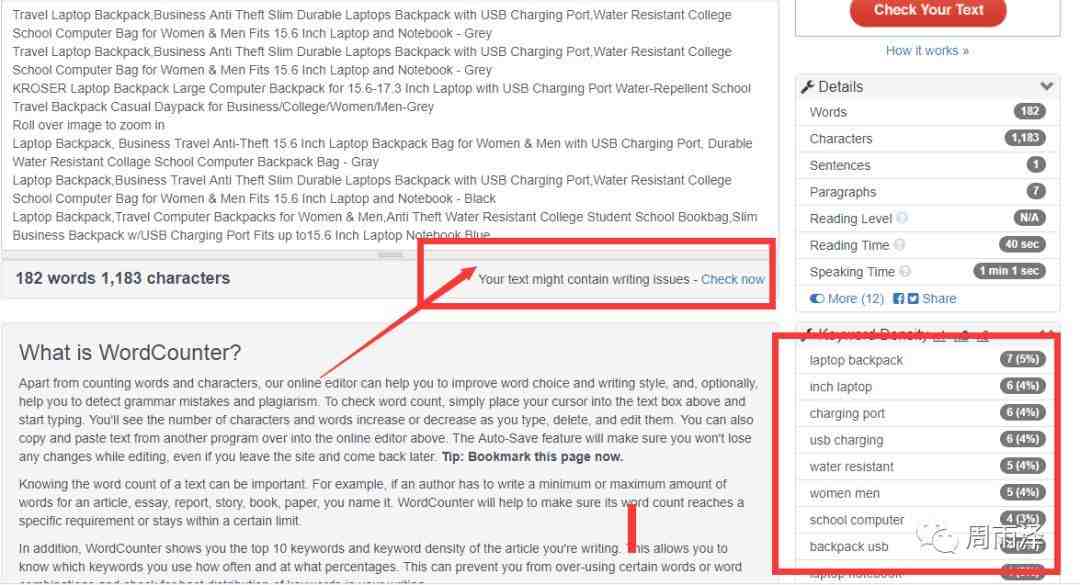Click the Reading Time label
Viewport: 1080px width, 585px height.
[x=849, y=245]
